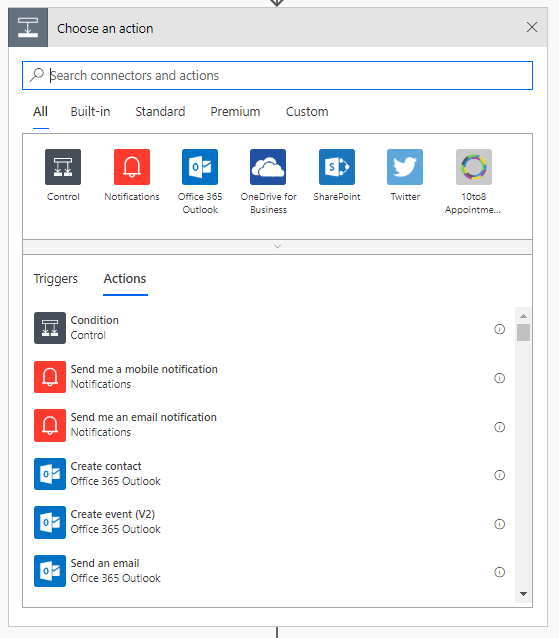Show info for Send an email action
The height and width of the screenshot is (638, 559).
(500, 572)
